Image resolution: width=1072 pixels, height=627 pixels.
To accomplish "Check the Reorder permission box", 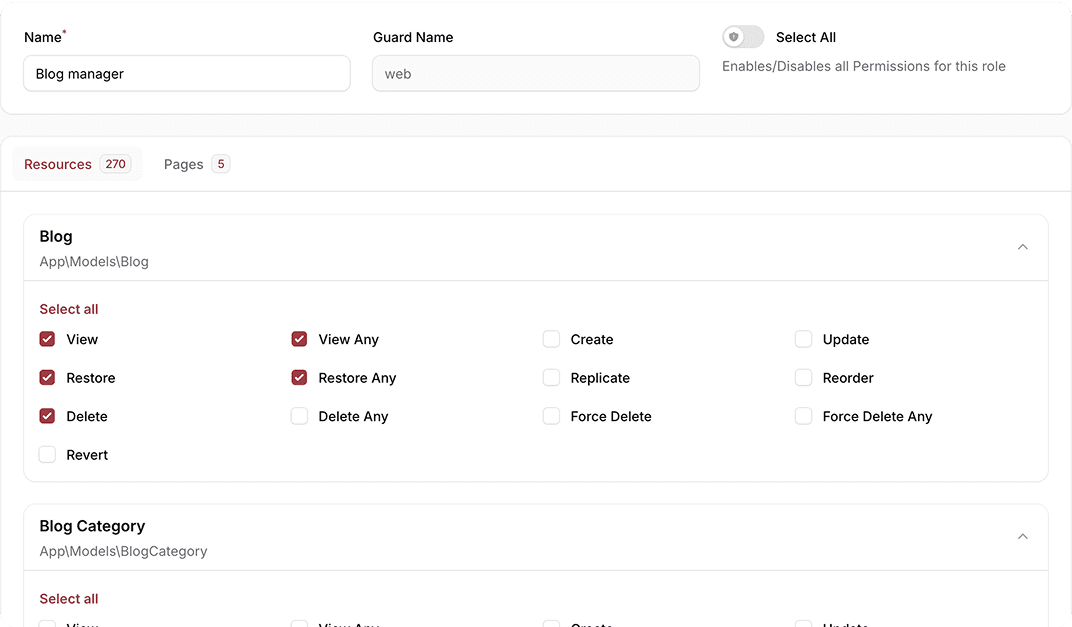I will click(803, 378).
